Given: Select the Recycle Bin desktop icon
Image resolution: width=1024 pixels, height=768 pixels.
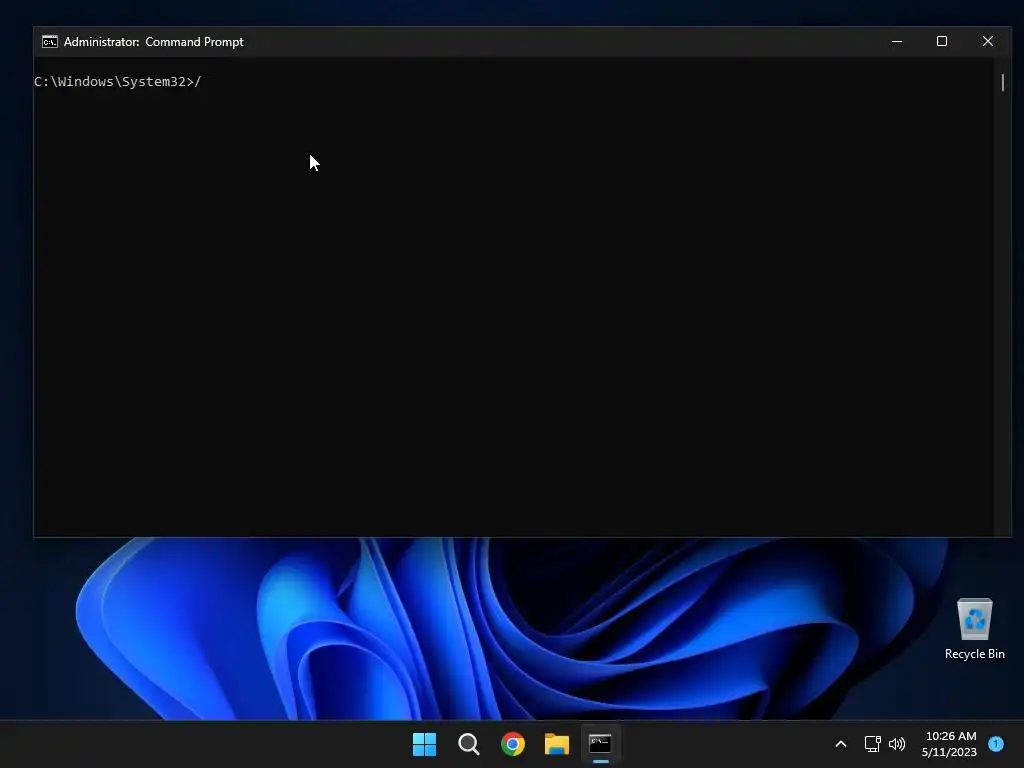Looking at the screenshot, I should (x=974, y=630).
